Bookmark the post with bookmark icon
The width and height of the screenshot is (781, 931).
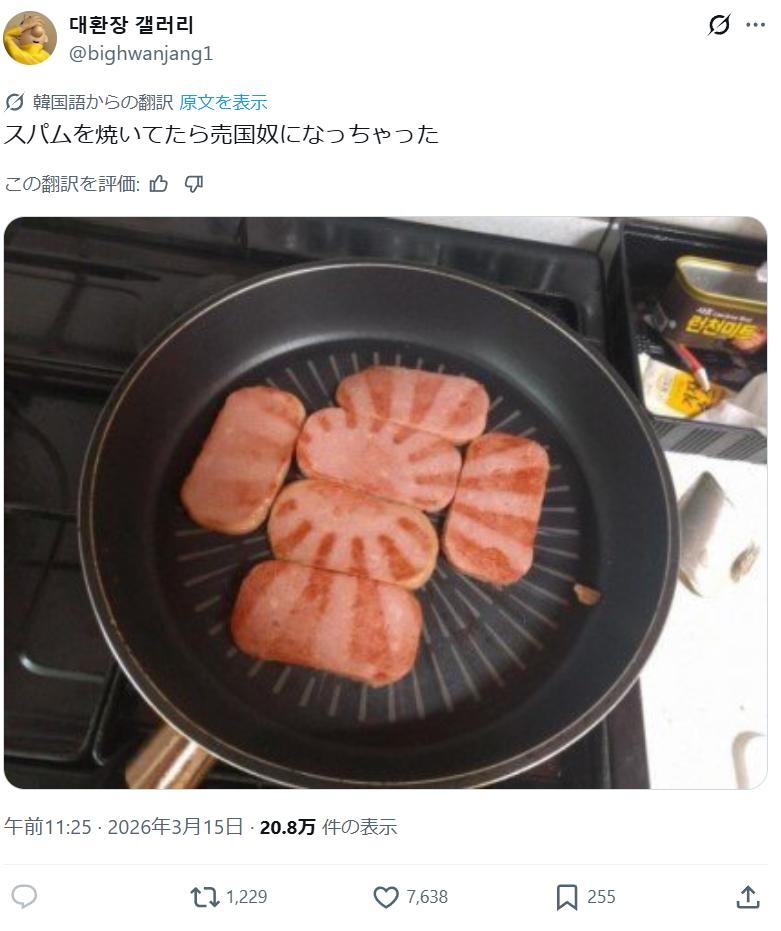pyautogui.click(x=567, y=897)
